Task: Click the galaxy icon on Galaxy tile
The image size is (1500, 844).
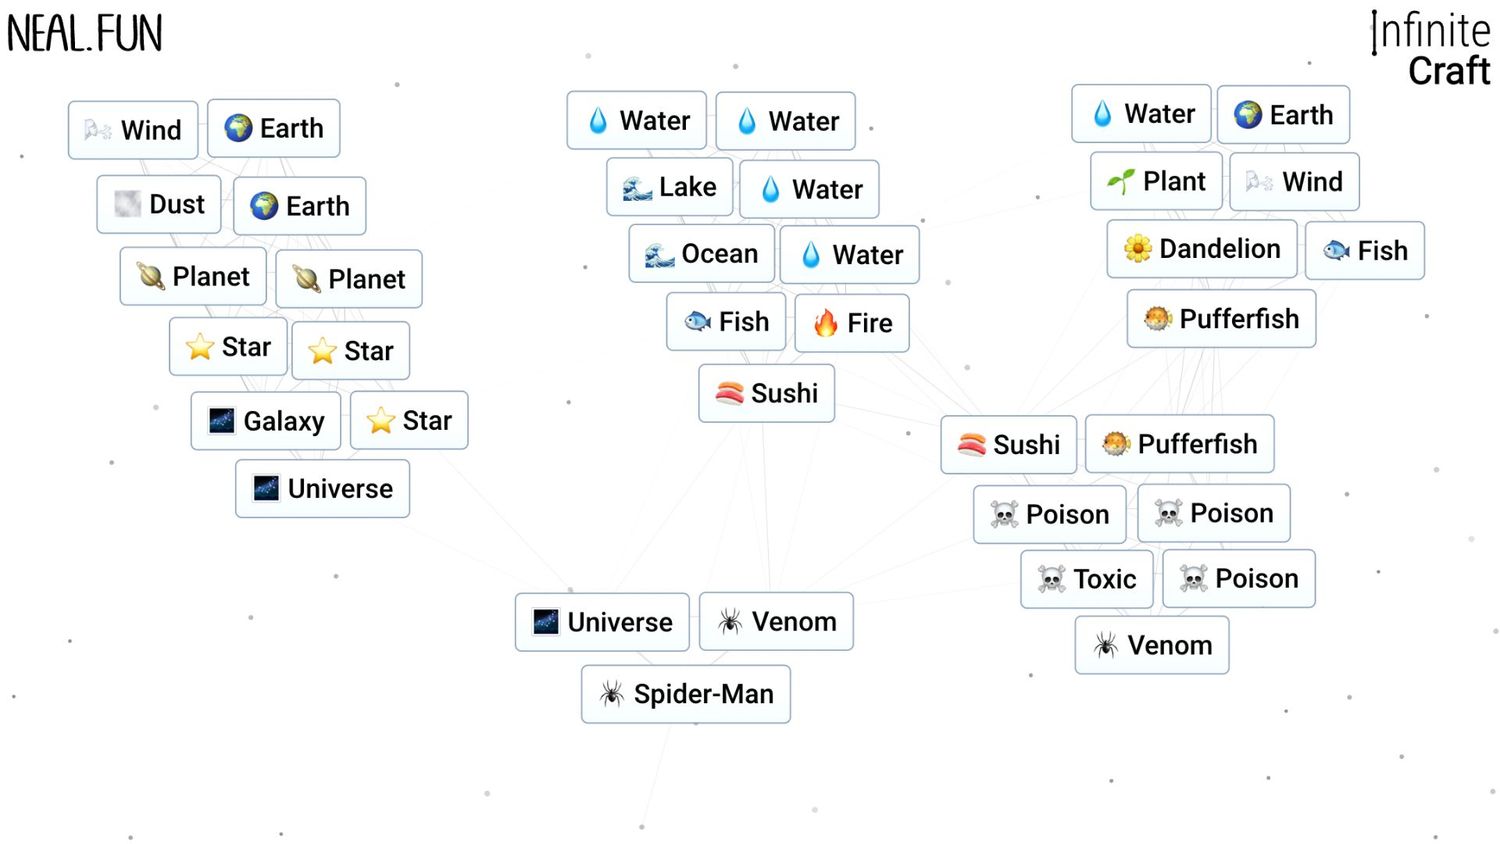Action: point(221,421)
